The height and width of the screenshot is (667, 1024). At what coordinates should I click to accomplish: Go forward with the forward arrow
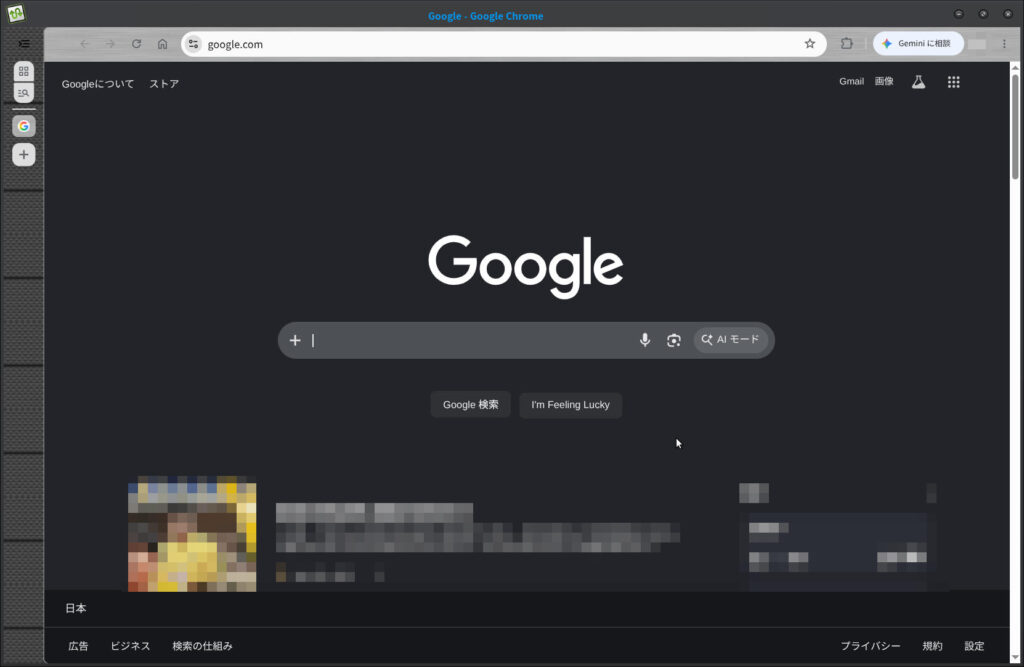coord(110,44)
